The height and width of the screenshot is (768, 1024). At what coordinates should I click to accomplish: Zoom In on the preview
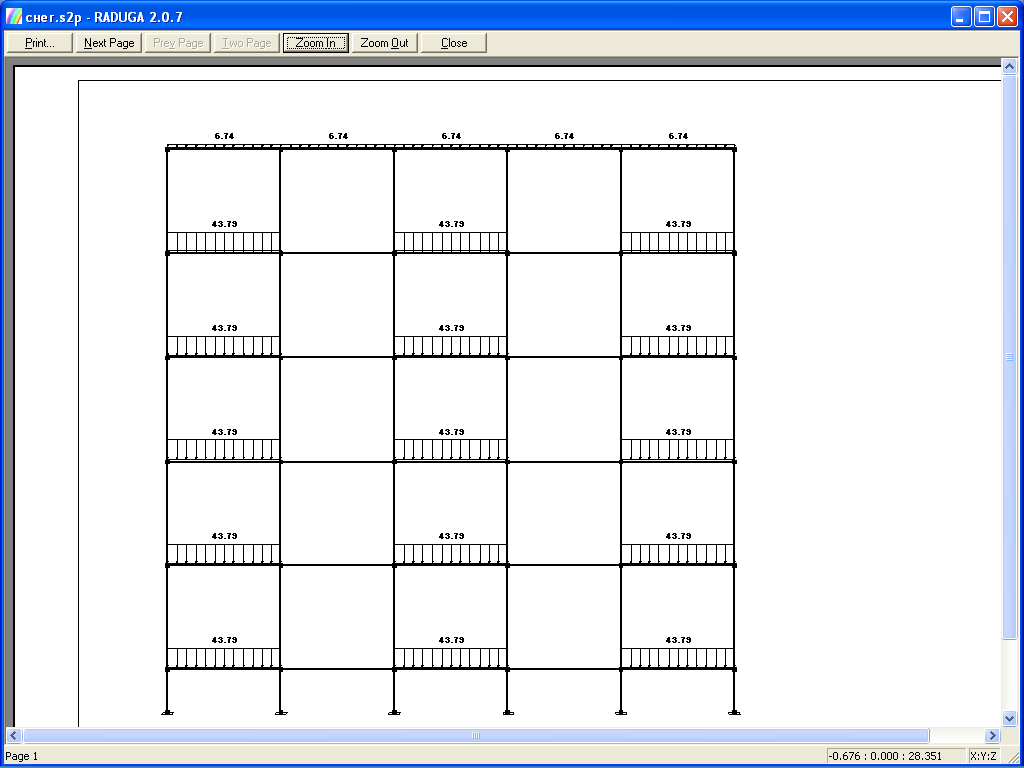(x=315, y=43)
